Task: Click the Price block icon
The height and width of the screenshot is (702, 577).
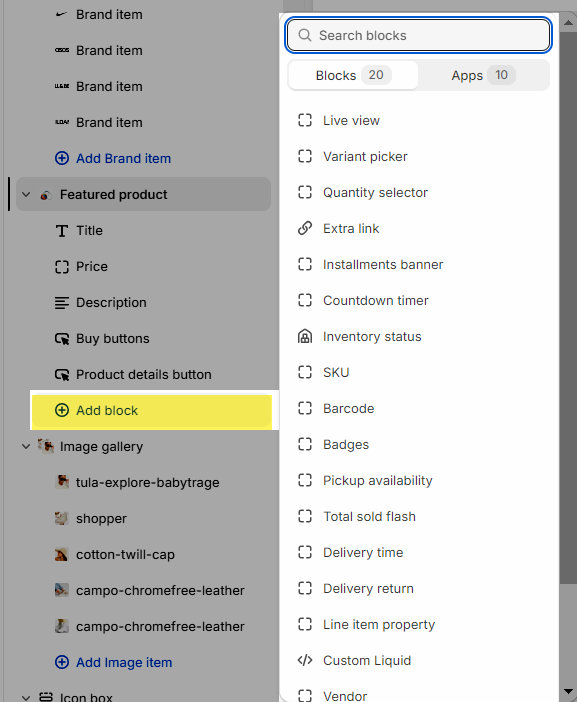Action: (x=62, y=267)
